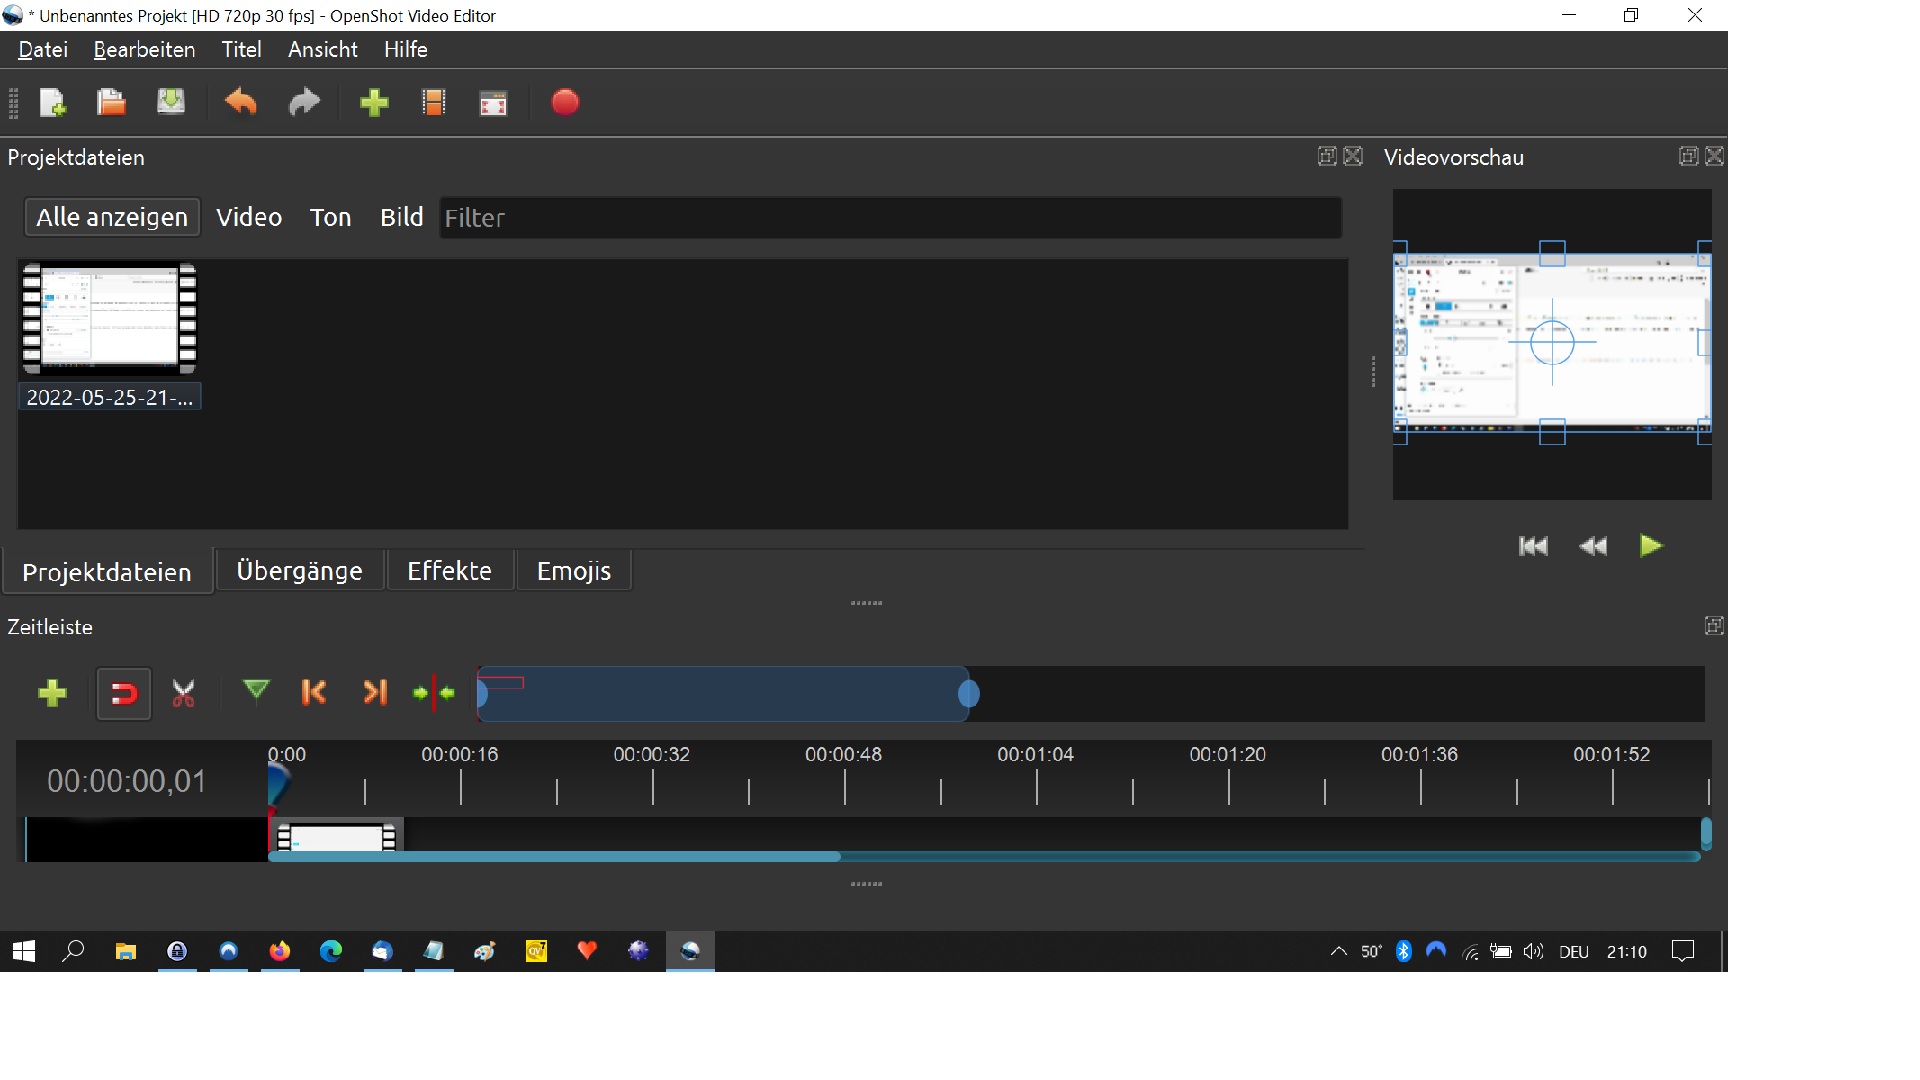1920x1080 pixels.
Task: Click the red Export Video button
Action: coord(565,103)
